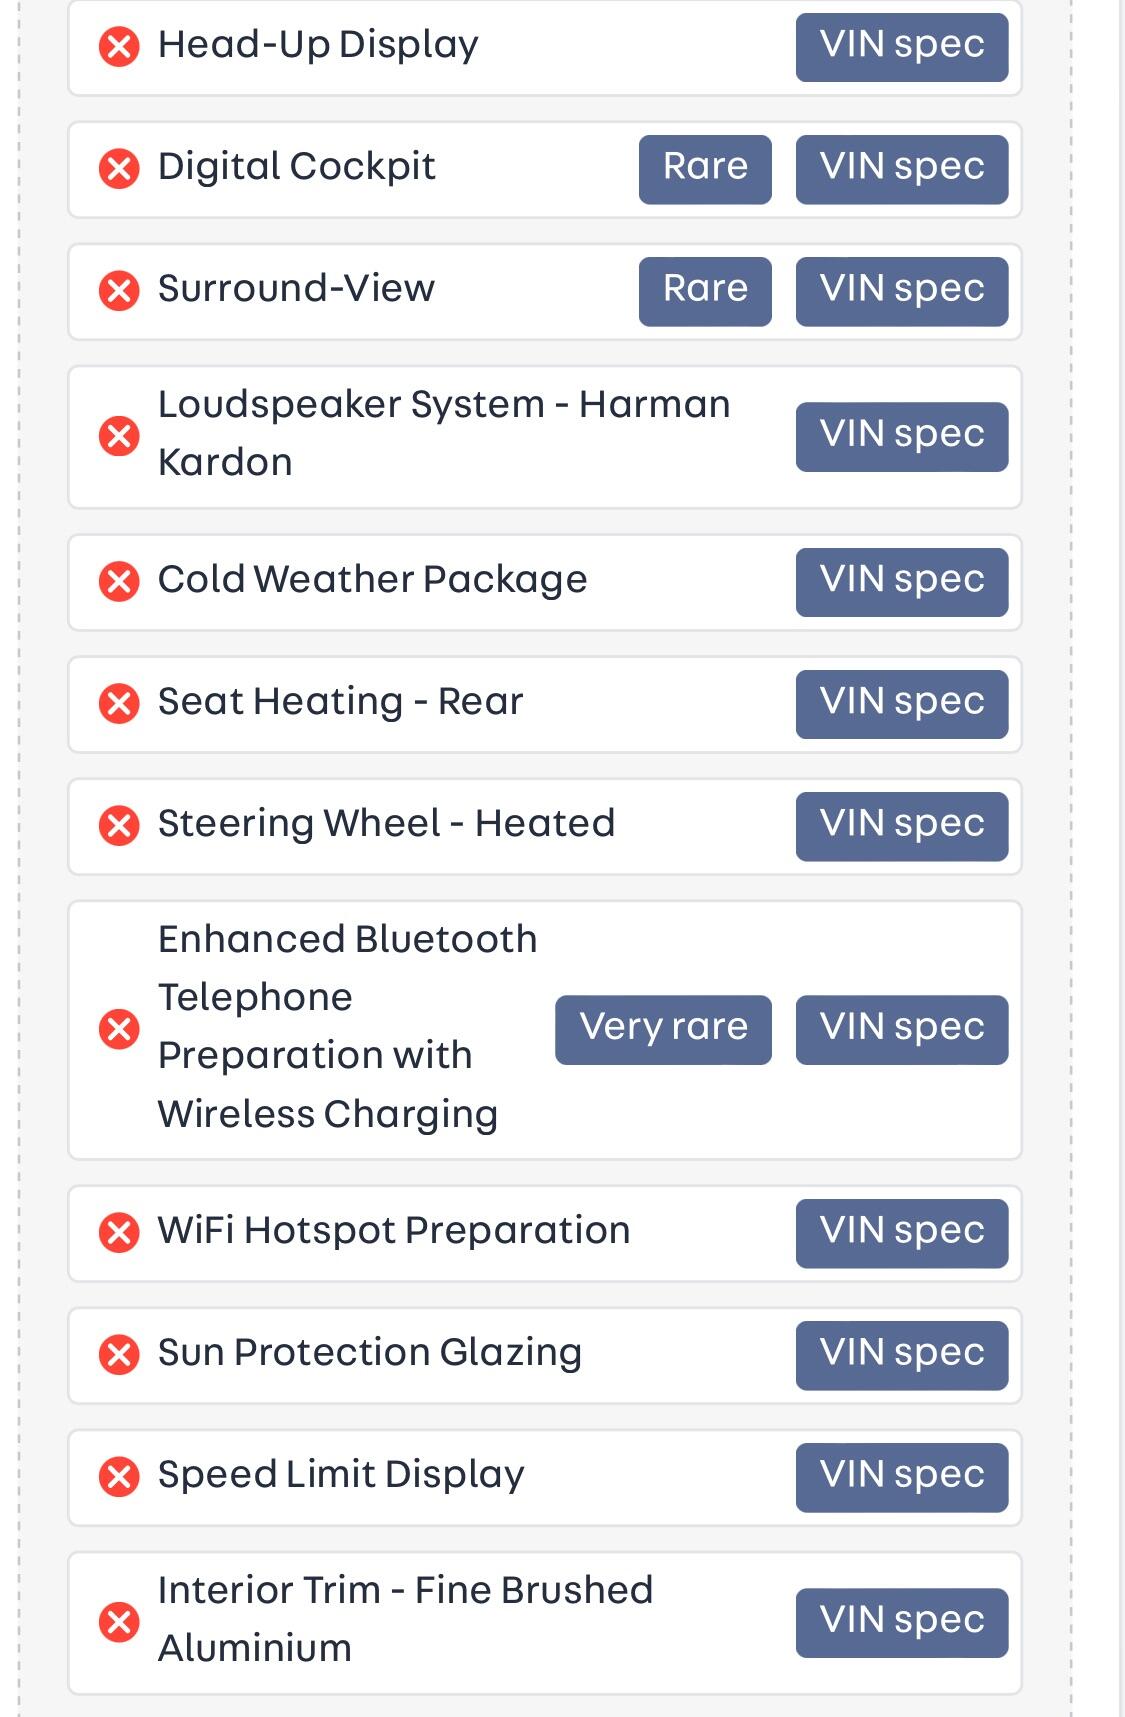Select the Rare badge on Surround-View row
This screenshot has width=1125, height=1717.
click(x=705, y=290)
